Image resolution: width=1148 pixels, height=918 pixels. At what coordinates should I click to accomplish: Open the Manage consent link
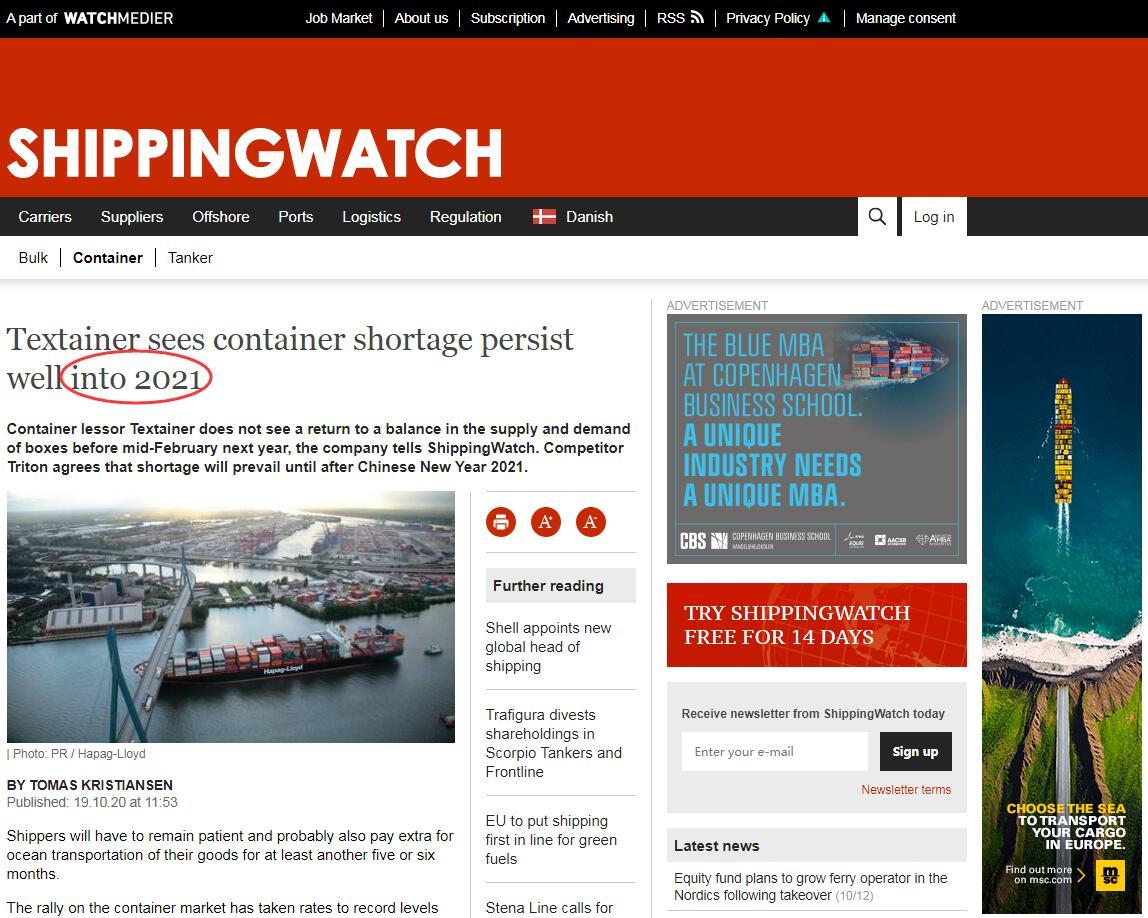906,18
